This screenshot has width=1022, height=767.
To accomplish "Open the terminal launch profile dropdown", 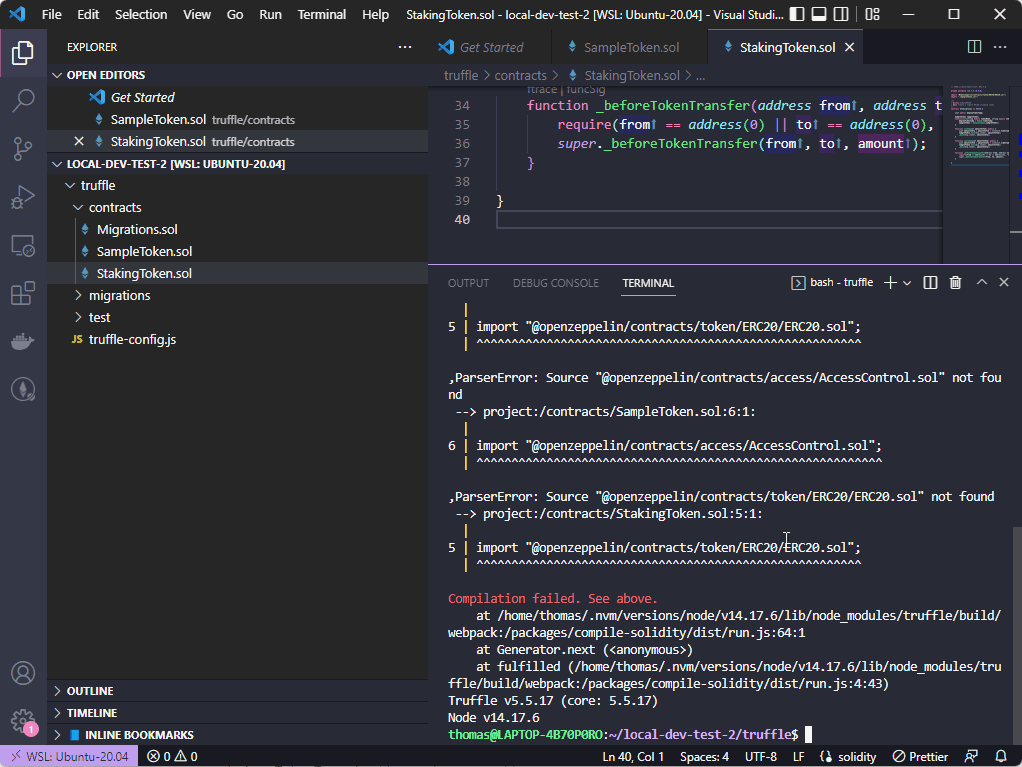I will (907, 282).
